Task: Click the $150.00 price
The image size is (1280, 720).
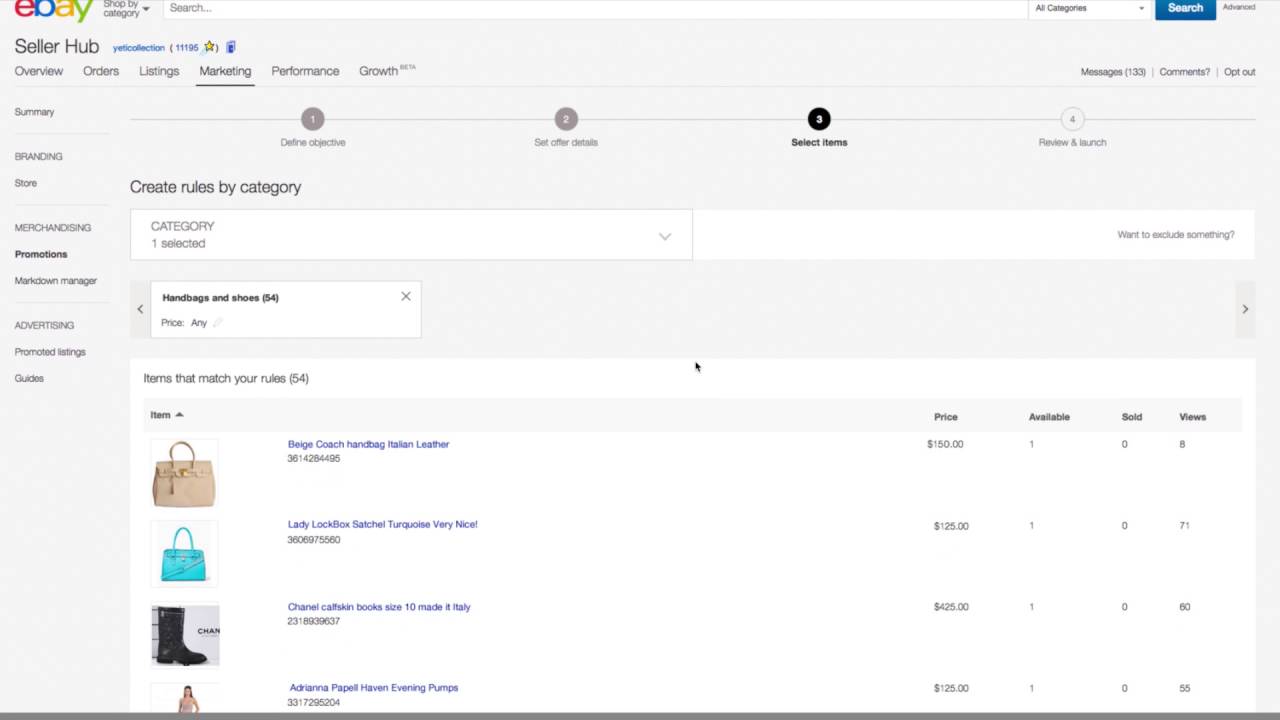Action: coord(945,444)
